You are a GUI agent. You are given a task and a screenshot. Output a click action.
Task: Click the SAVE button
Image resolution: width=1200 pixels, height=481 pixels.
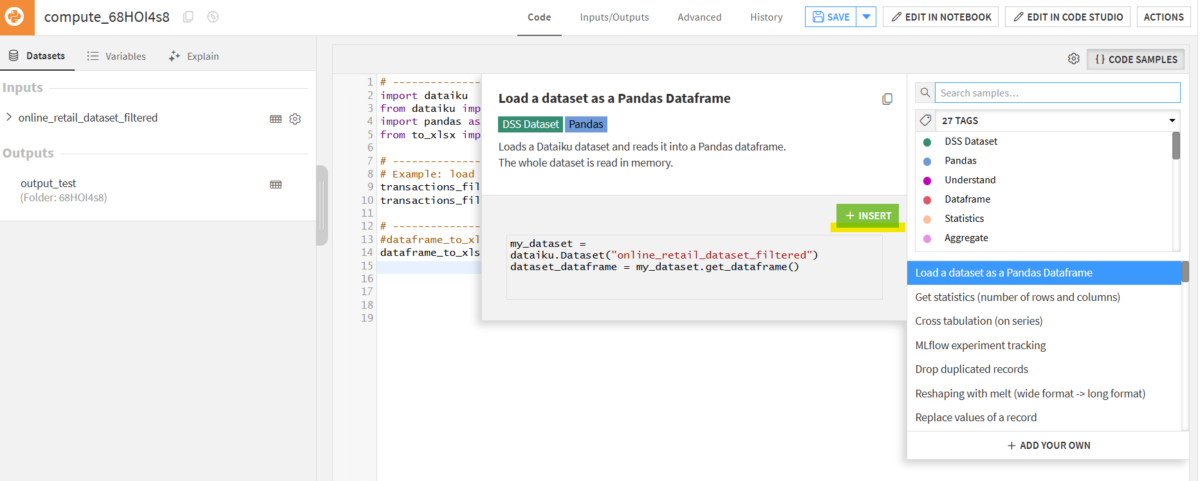(831, 17)
